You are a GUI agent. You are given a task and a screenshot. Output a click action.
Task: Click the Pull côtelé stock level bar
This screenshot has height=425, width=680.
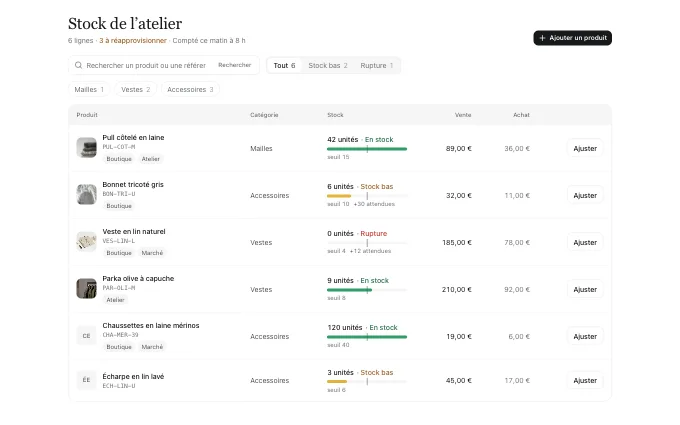pyautogui.click(x=367, y=149)
